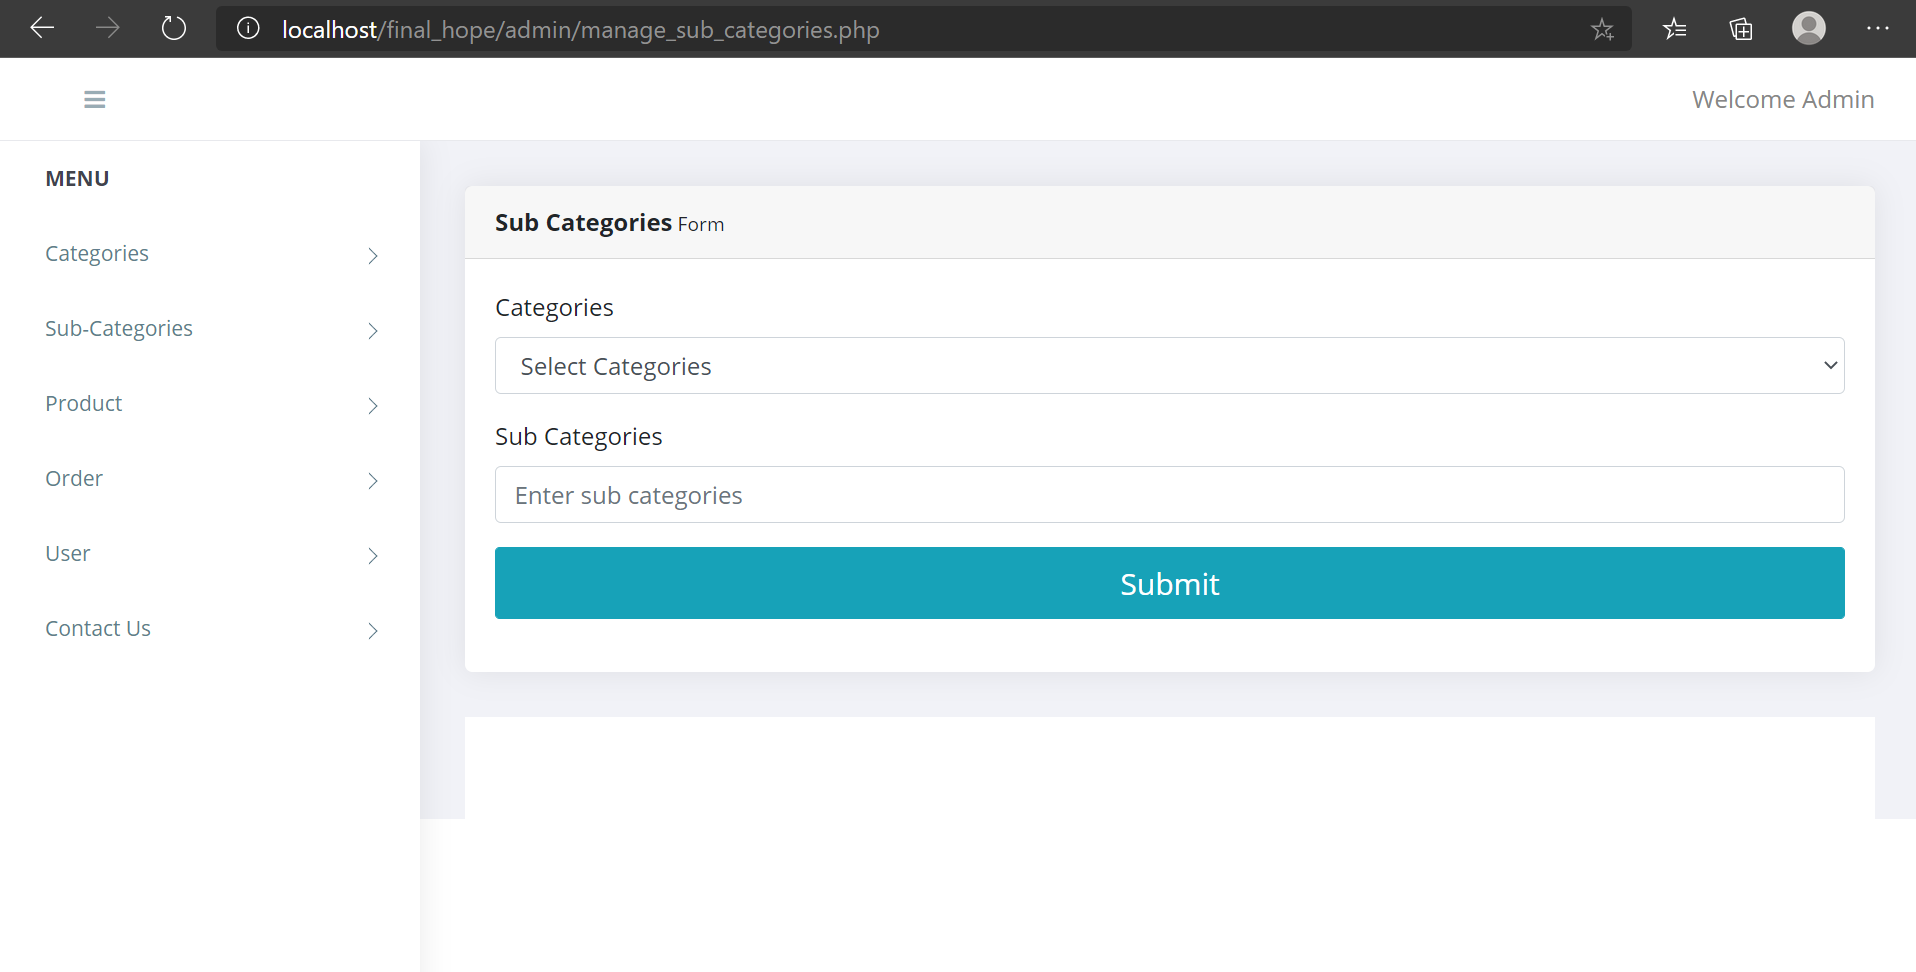This screenshot has height=972, width=1916.
Task: Click the site information icon in address bar
Action: pos(247,28)
